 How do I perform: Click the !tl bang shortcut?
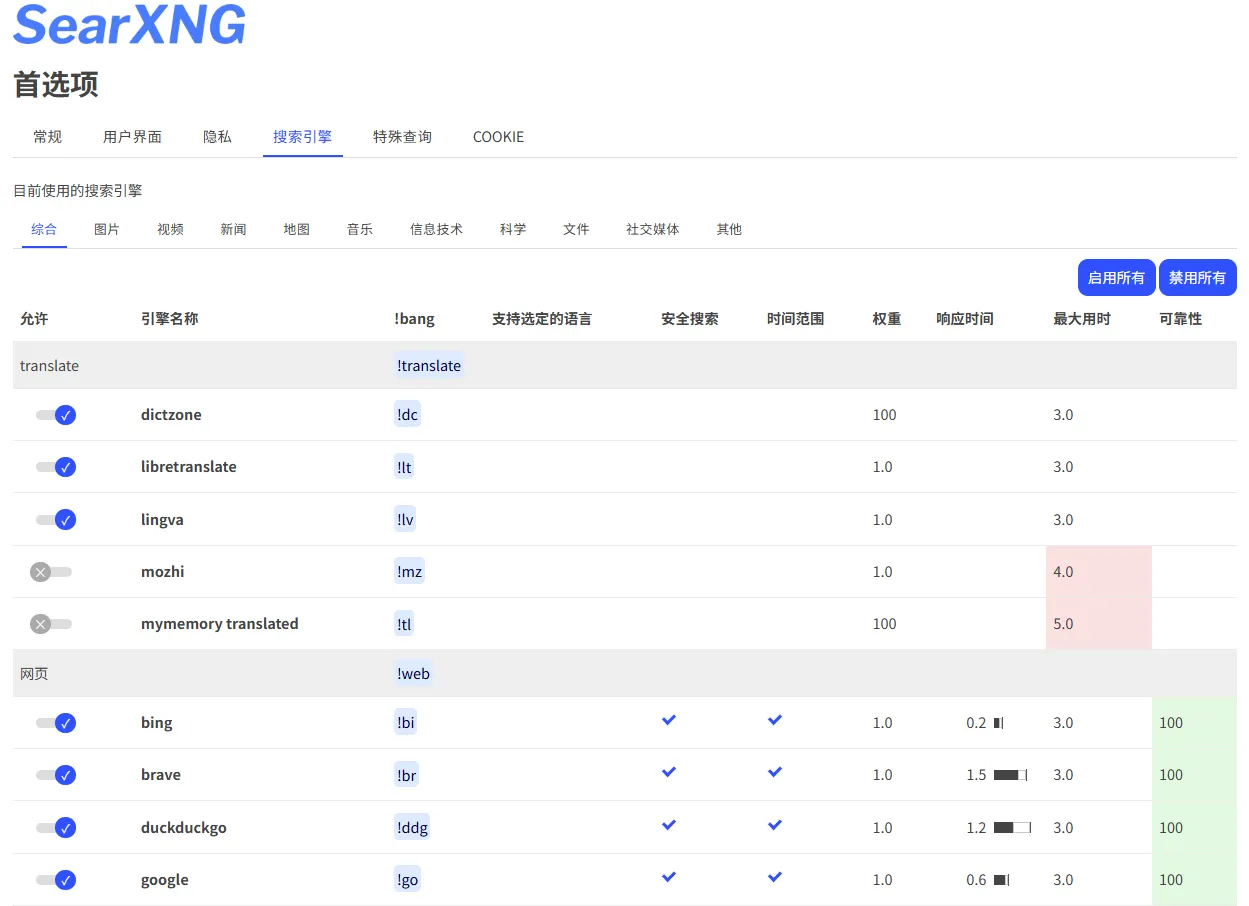404,624
